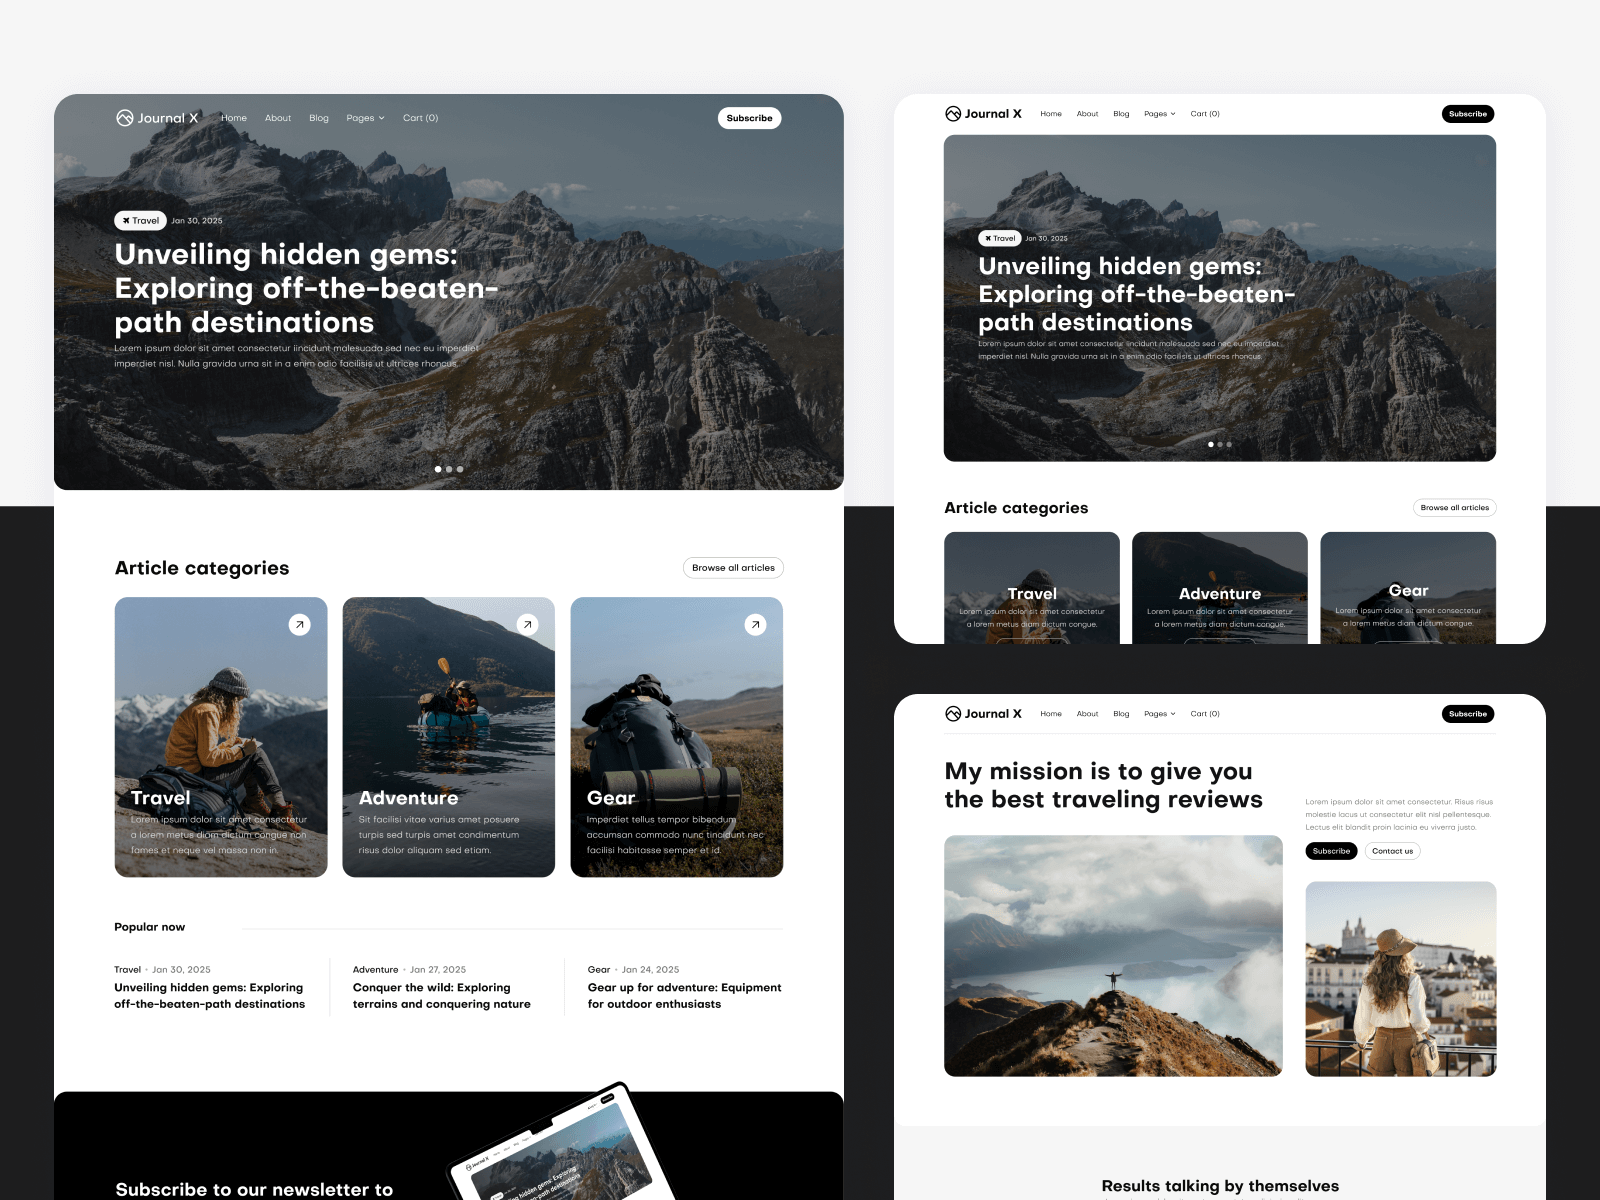Open About in left mockup nav

(x=278, y=118)
